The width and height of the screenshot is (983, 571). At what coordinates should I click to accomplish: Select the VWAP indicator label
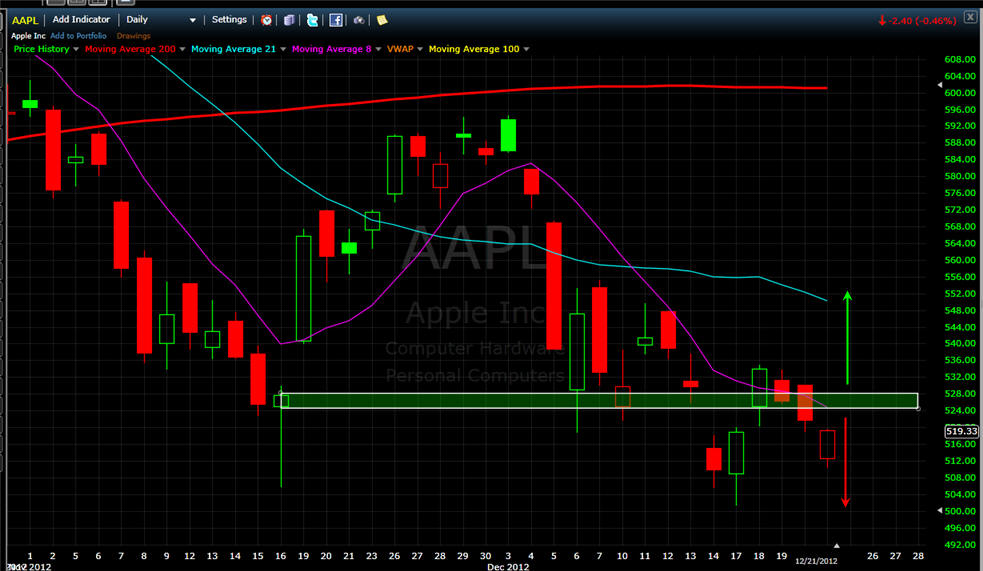400,49
